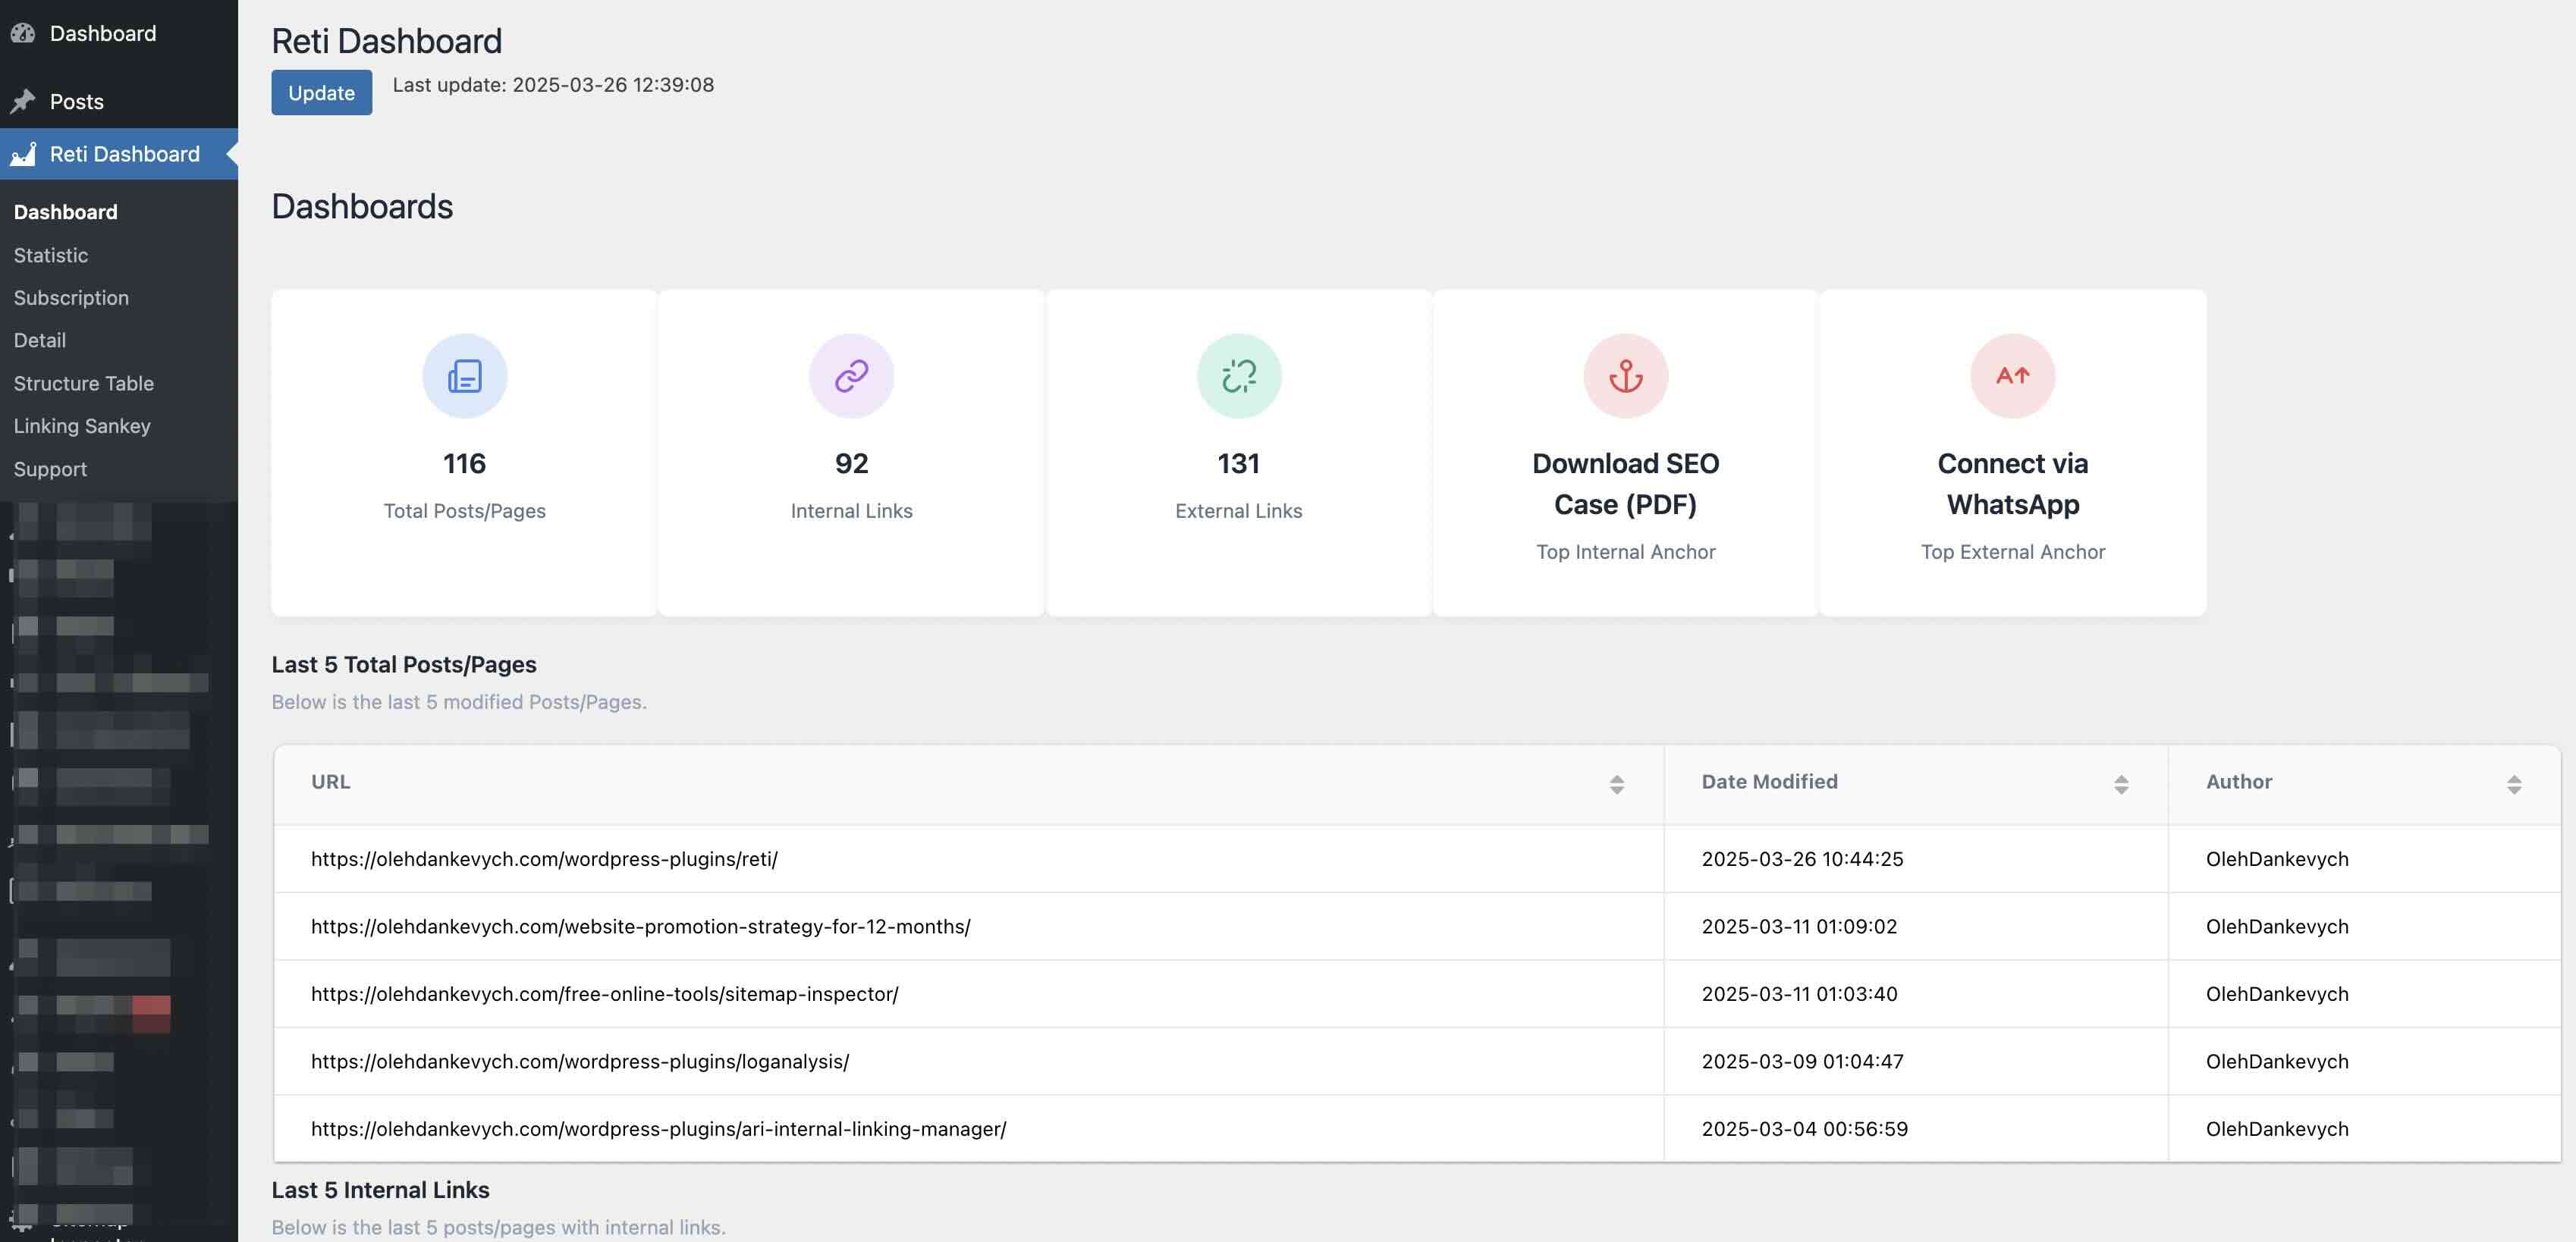Click the Internal Links chain icon
The width and height of the screenshot is (2576, 1242).
click(851, 376)
